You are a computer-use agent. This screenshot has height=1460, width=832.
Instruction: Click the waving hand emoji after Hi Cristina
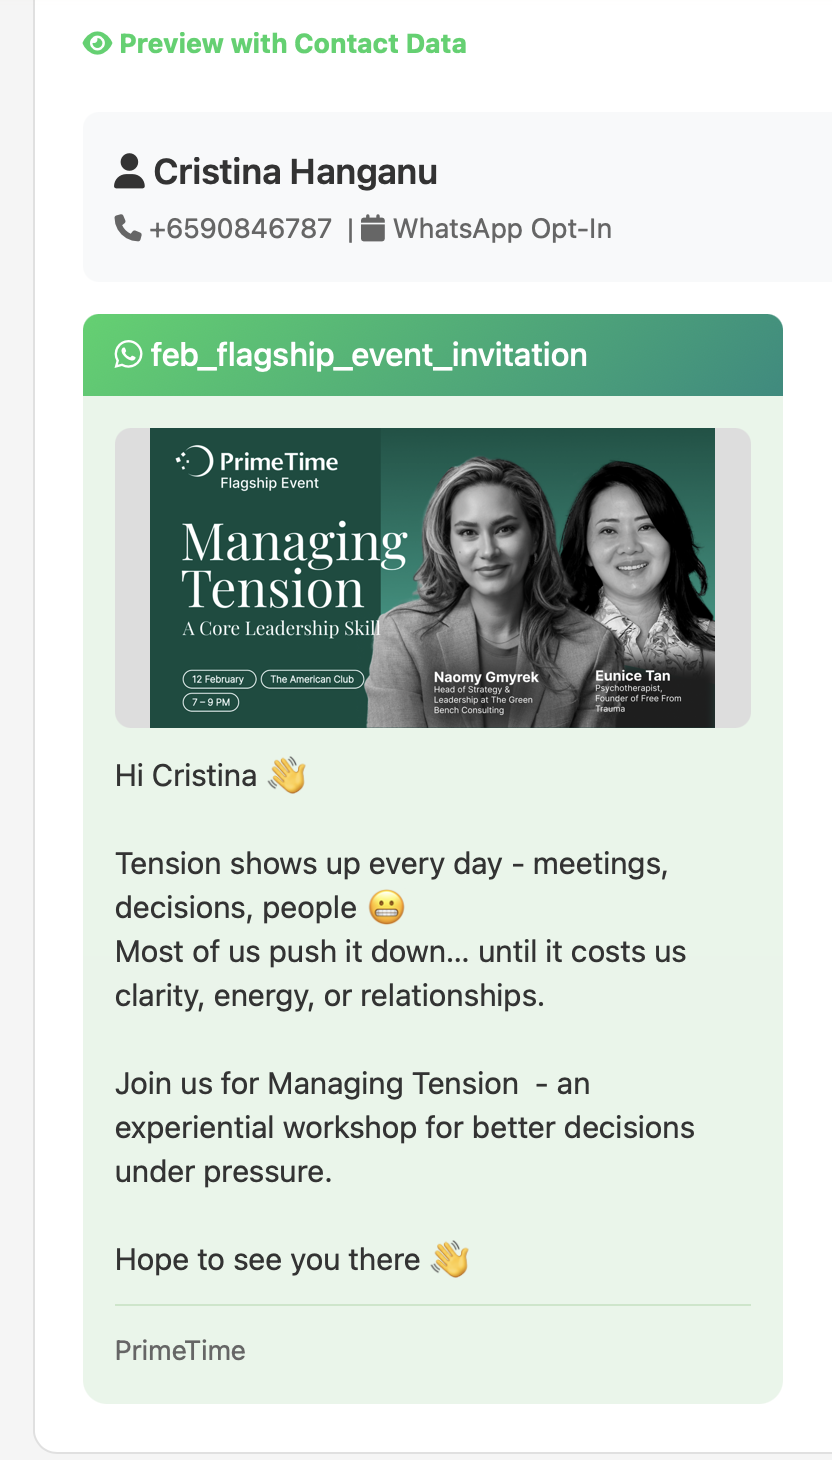(x=287, y=776)
